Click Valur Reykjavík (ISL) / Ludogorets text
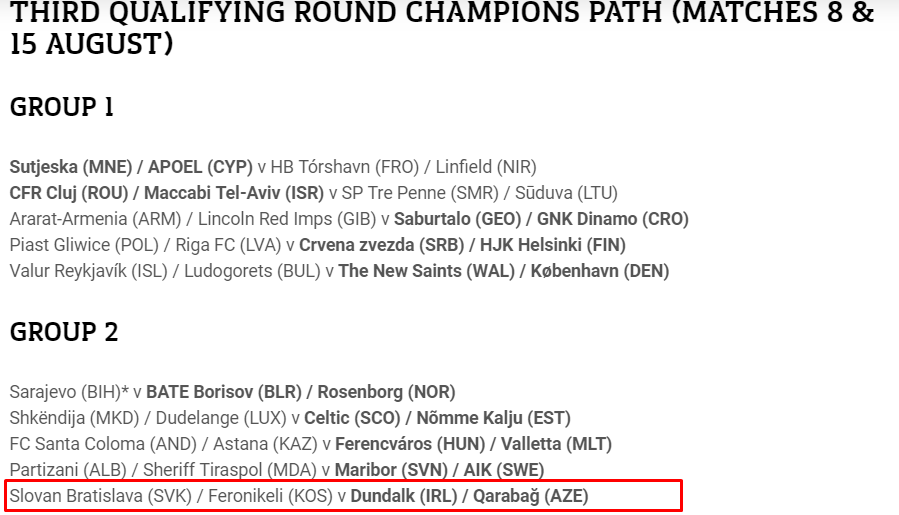The image size is (899, 515). tap(165, 271)
